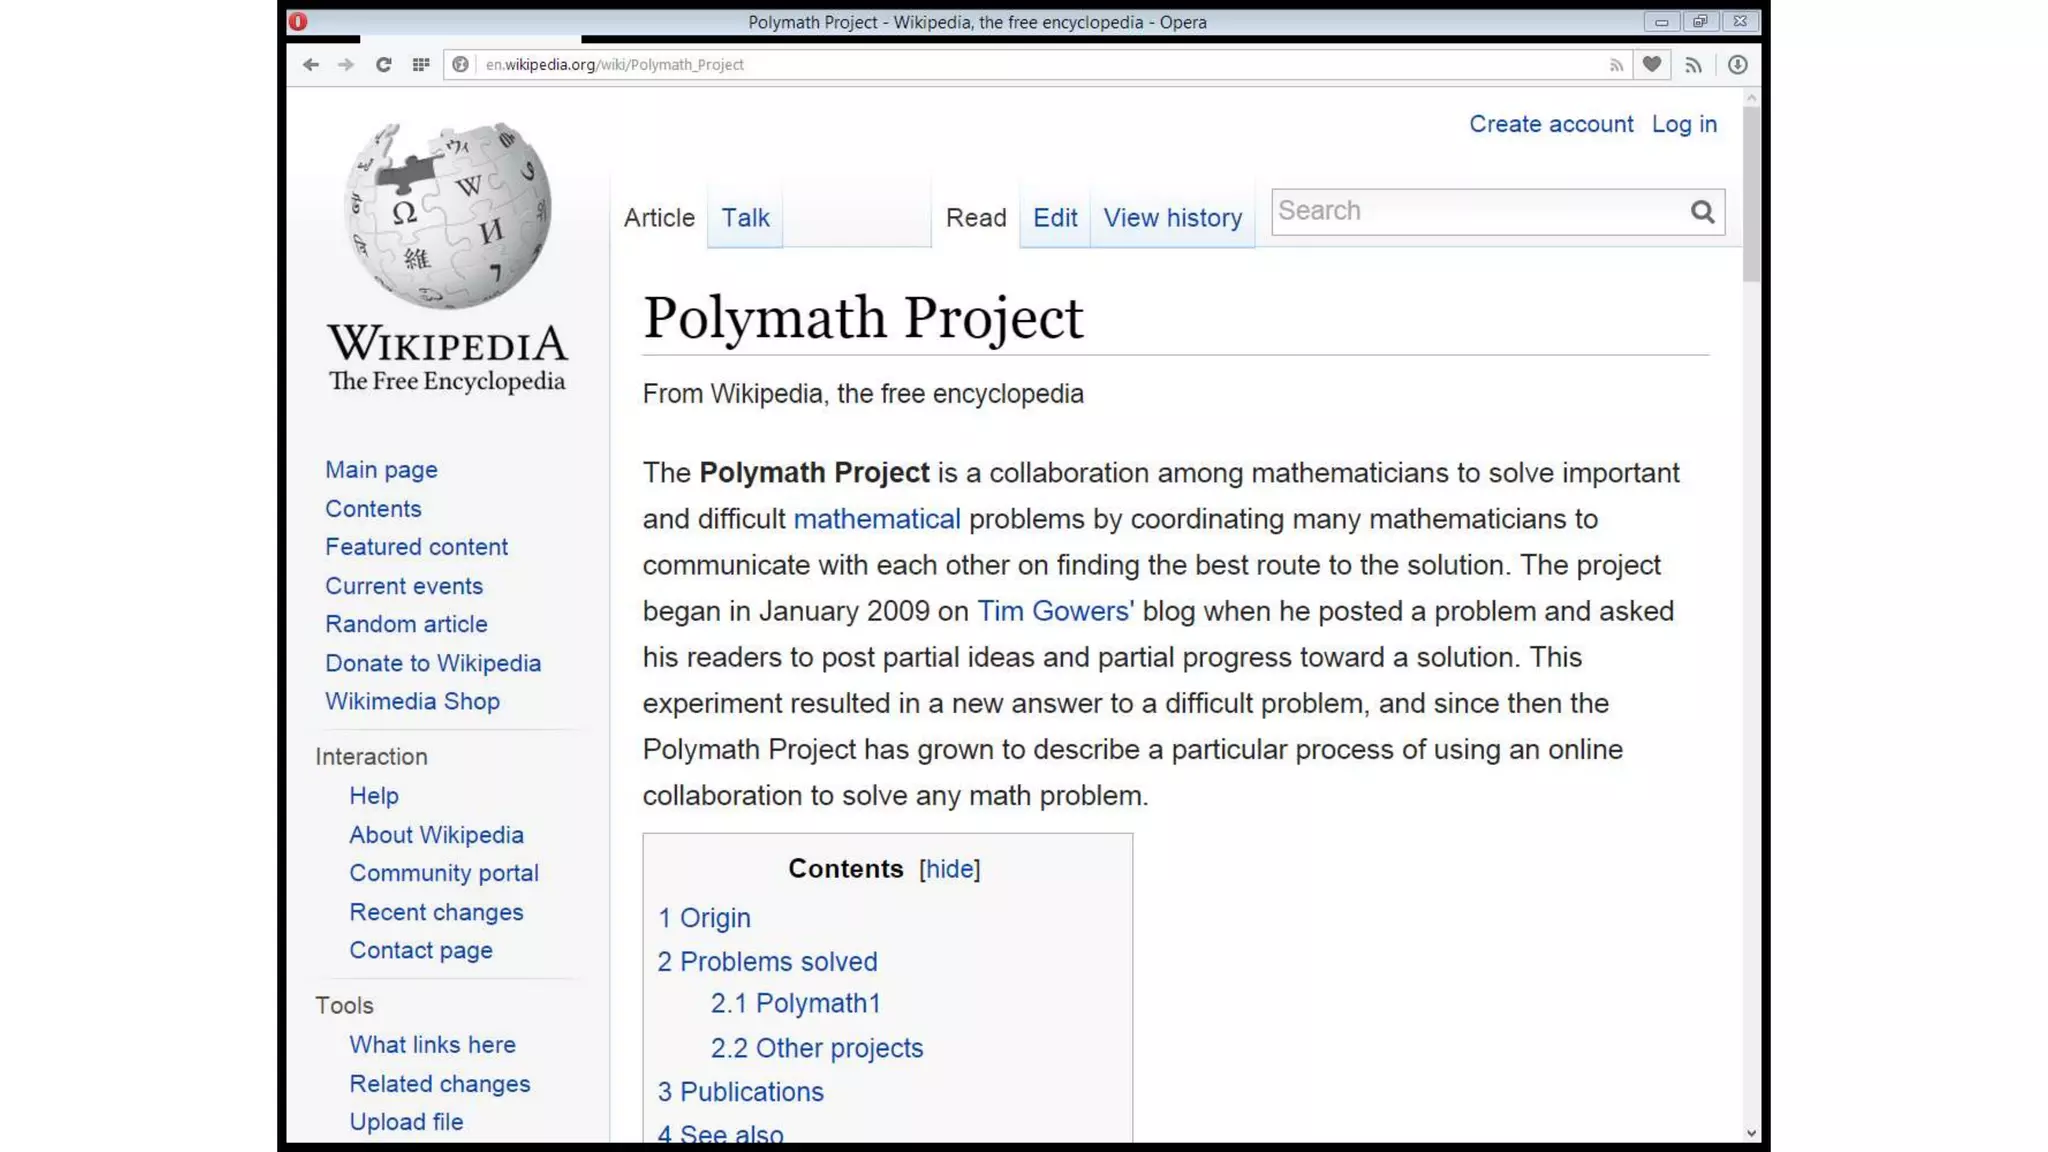
Task: Click the scroll down arrow
Action: pyautogui.click(x=1750, y=1133)
